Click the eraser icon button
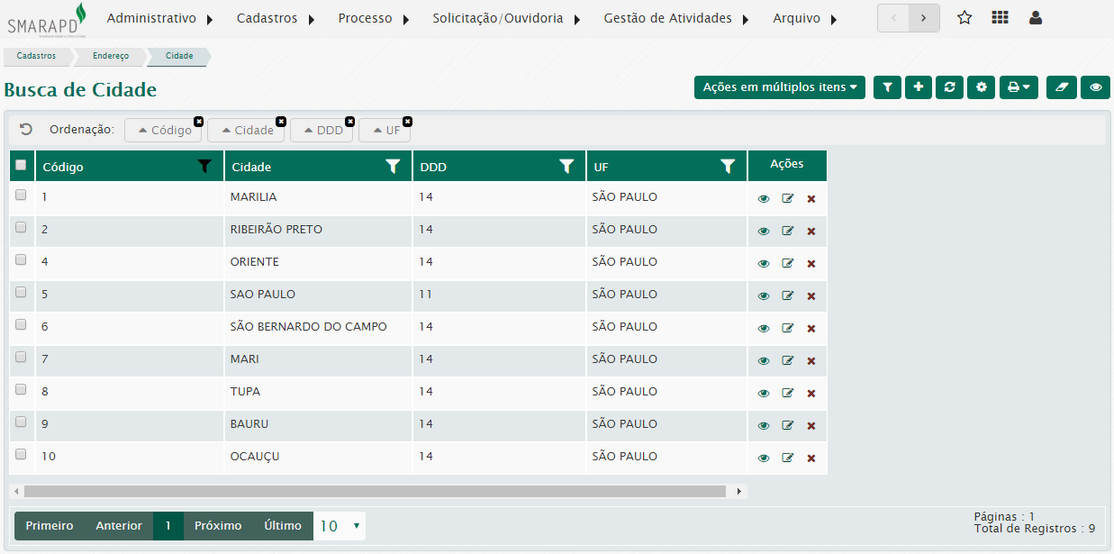Viewport: 1114px width, 554px height. 1062,88
